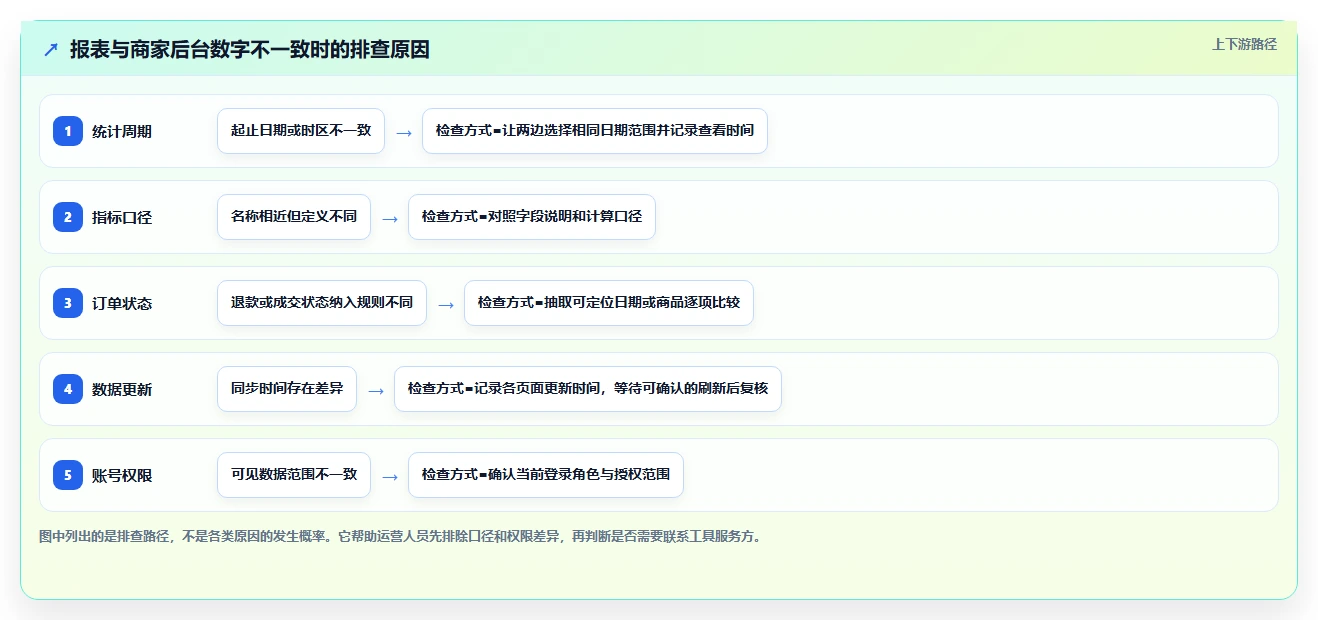This screenshot has width=1318, height=620.
Task: Select step badge number 1
Action: pyautogui.click(x=68, y=130)
